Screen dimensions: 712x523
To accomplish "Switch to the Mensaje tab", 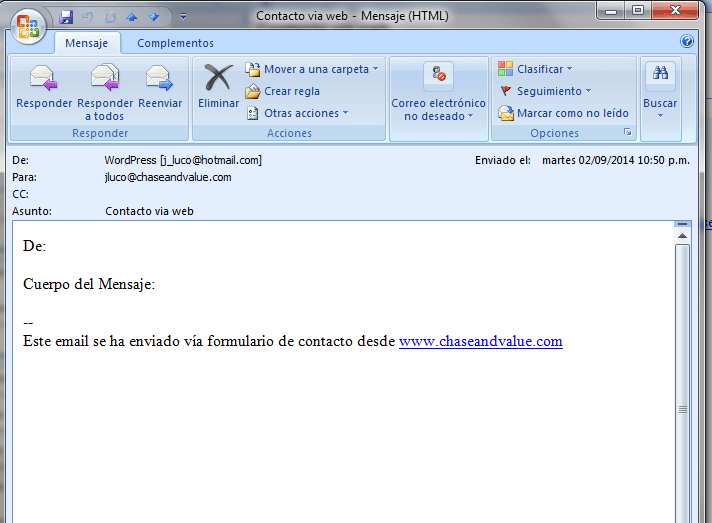I will [x=87, y=43].
